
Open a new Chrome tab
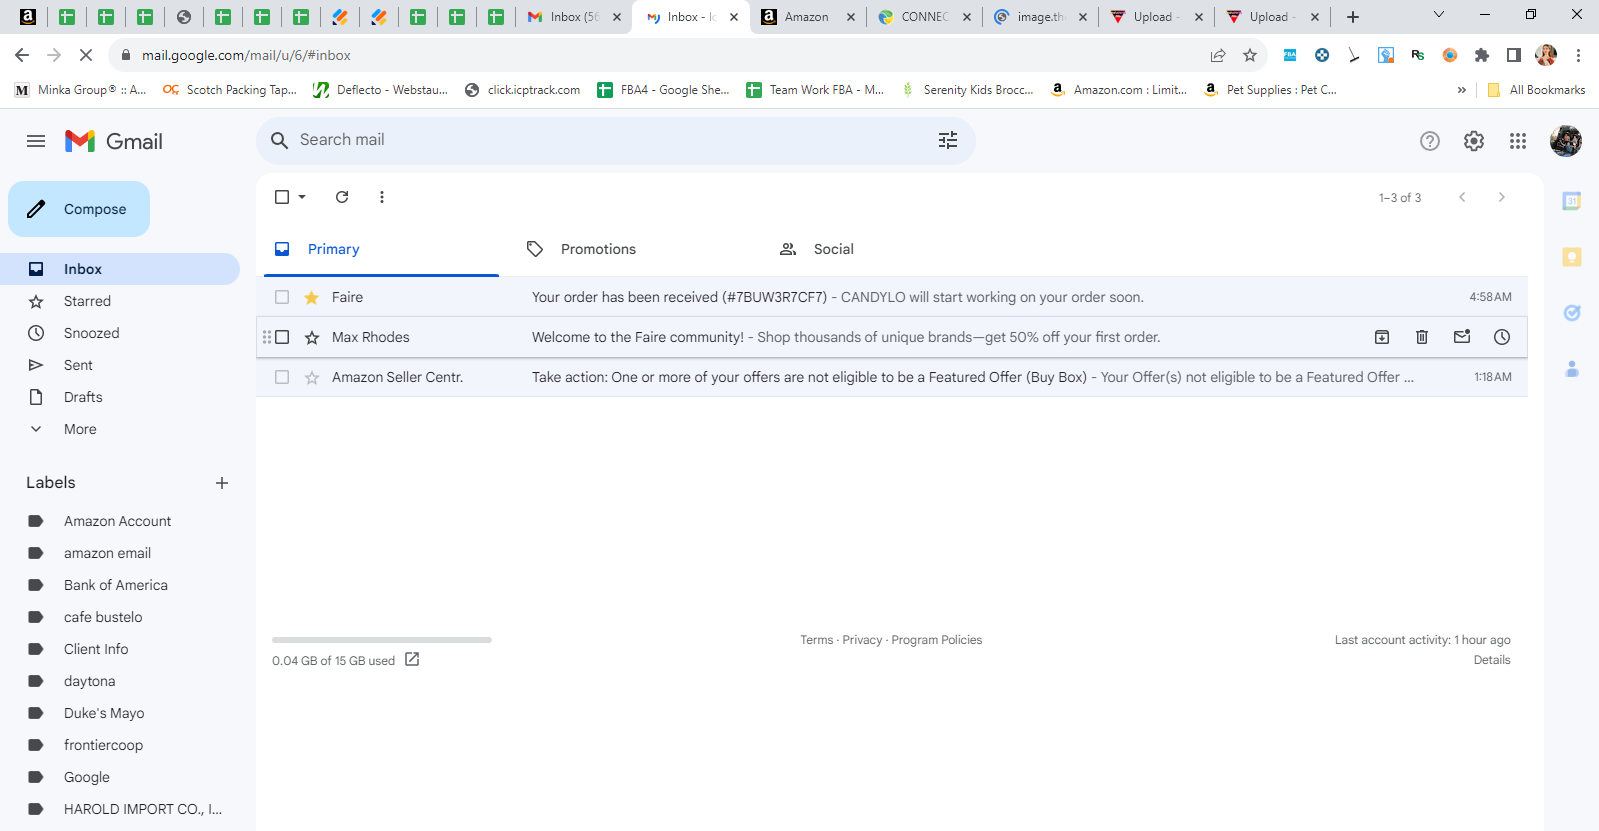[1353, 17]
